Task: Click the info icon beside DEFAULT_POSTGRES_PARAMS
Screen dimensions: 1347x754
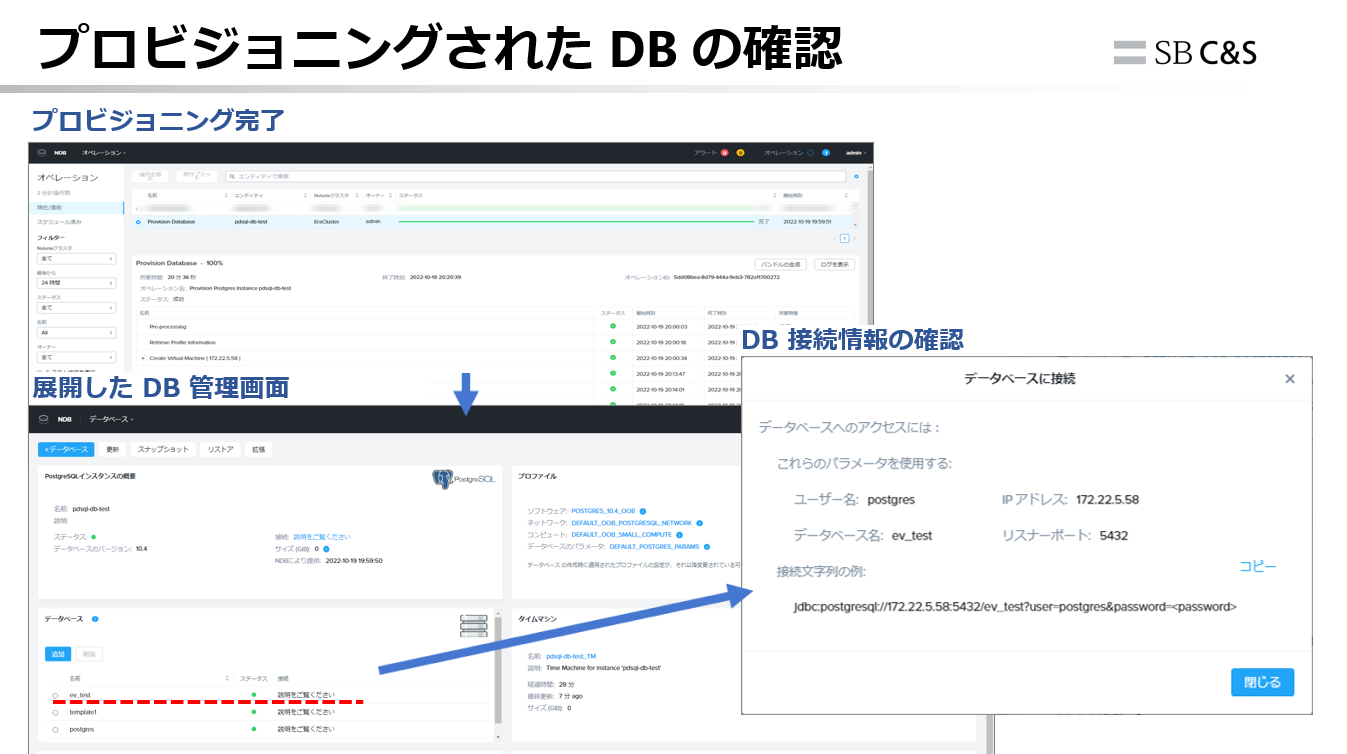Action: pyautogui.click(x=706, y=547)
